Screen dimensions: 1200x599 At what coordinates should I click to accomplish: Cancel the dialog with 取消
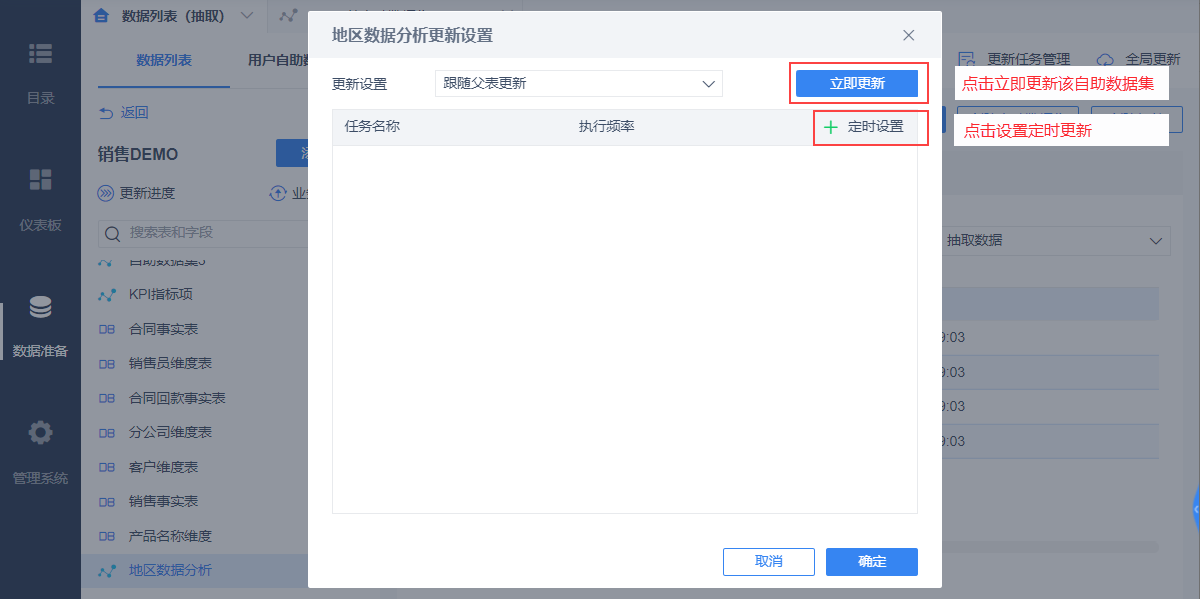[x=768, y=562]
